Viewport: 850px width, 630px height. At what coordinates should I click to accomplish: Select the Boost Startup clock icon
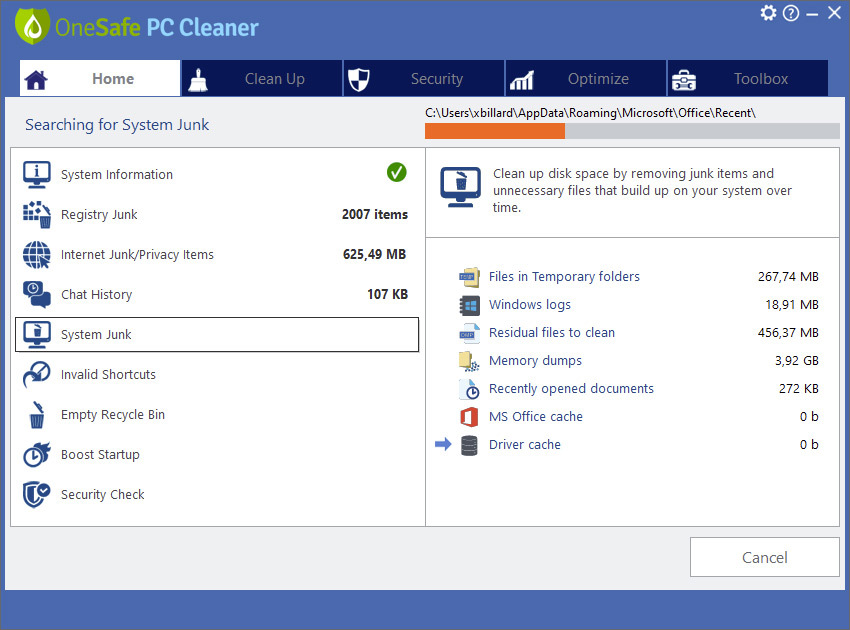tap(37, 454)
